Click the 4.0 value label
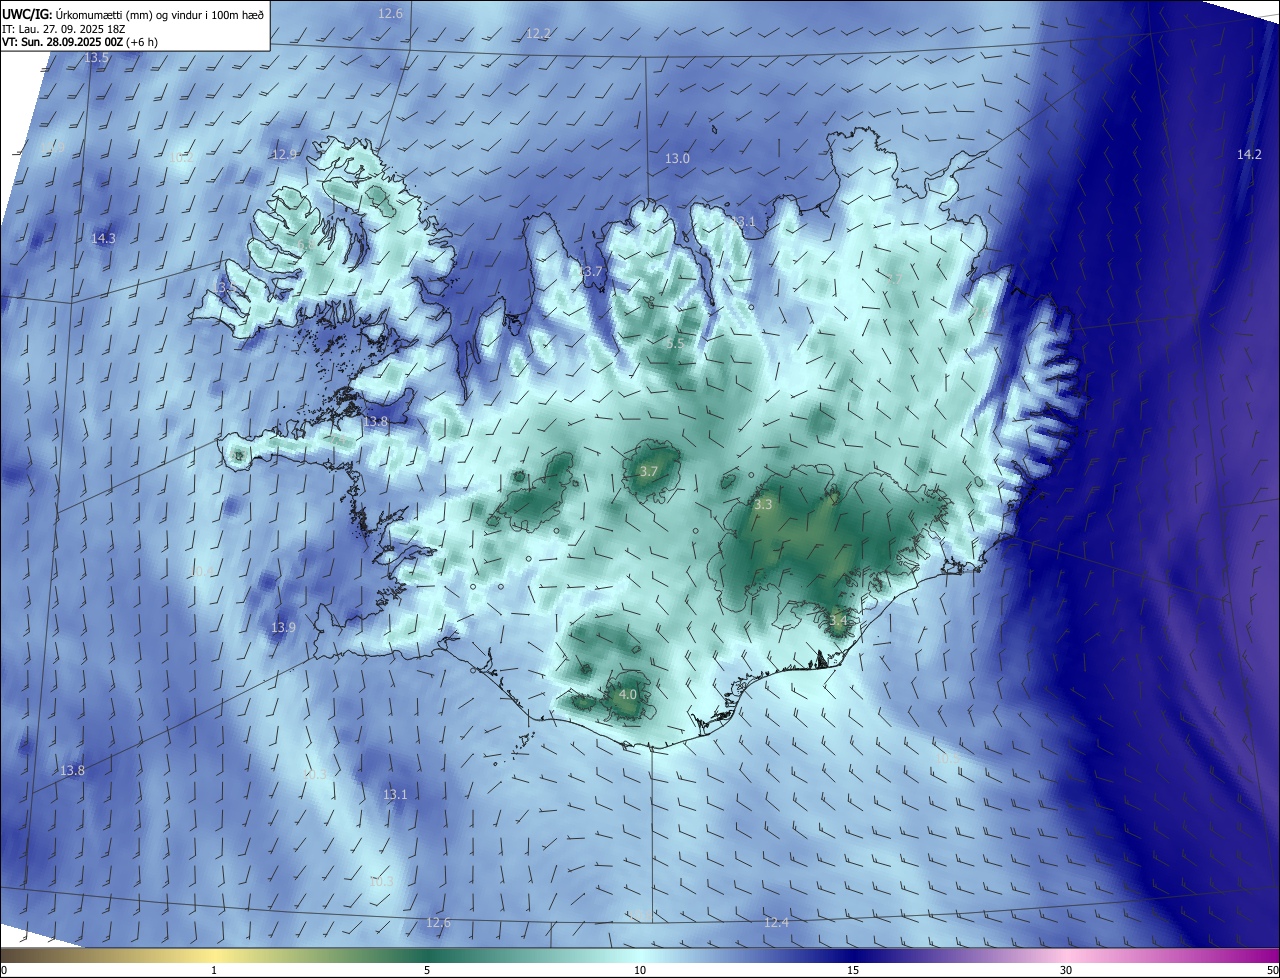 tap(628, 694)
